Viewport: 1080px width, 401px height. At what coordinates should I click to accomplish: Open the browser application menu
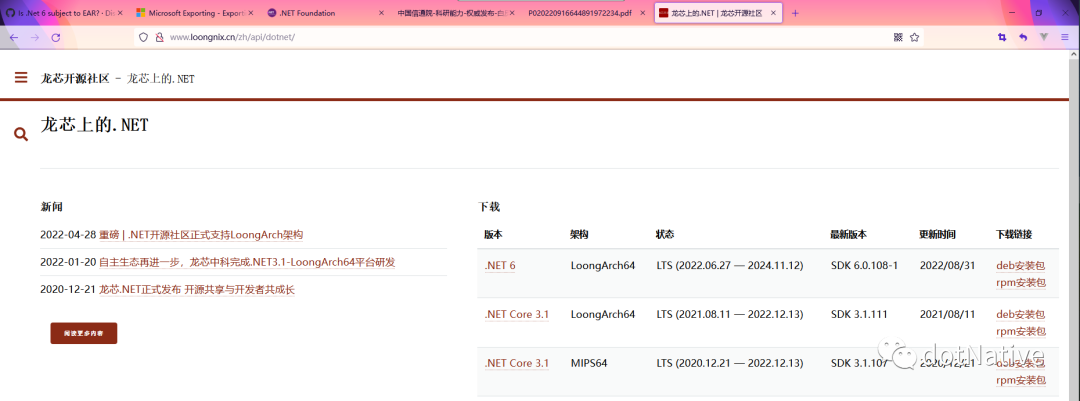tap(1066, 38)
